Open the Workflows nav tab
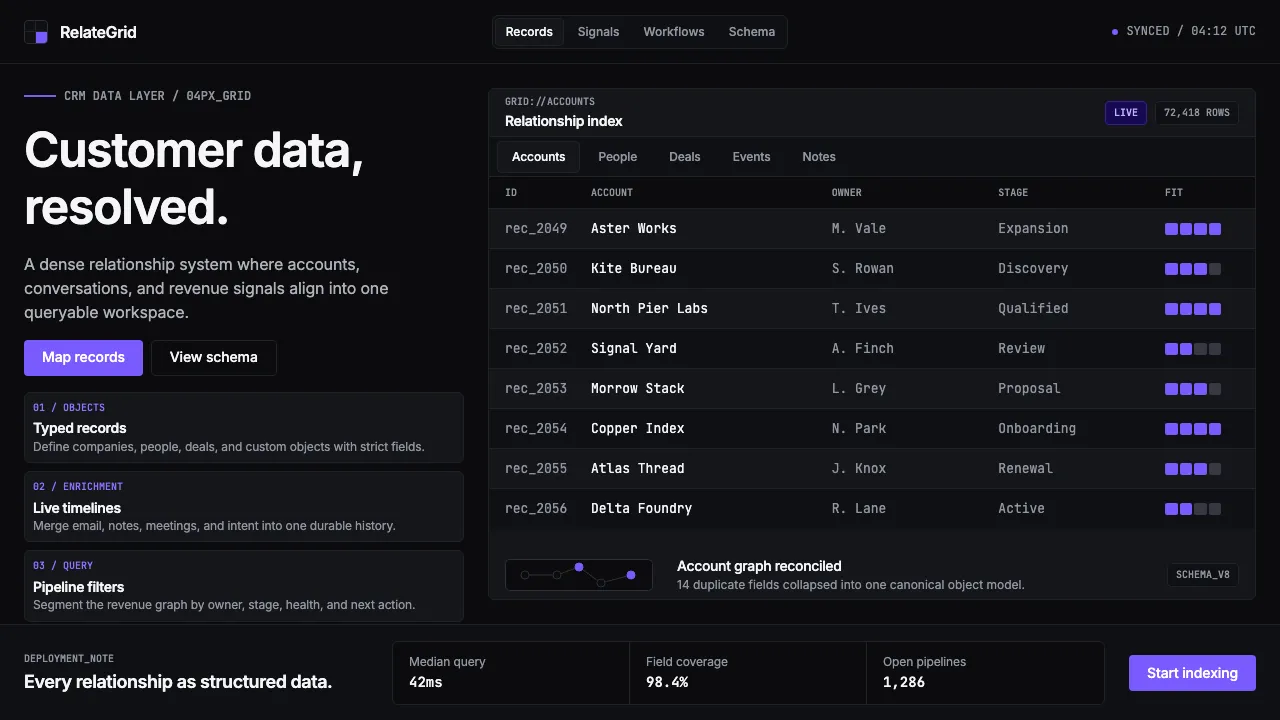Screen dimensions: 1280x720 coord(674,32)
